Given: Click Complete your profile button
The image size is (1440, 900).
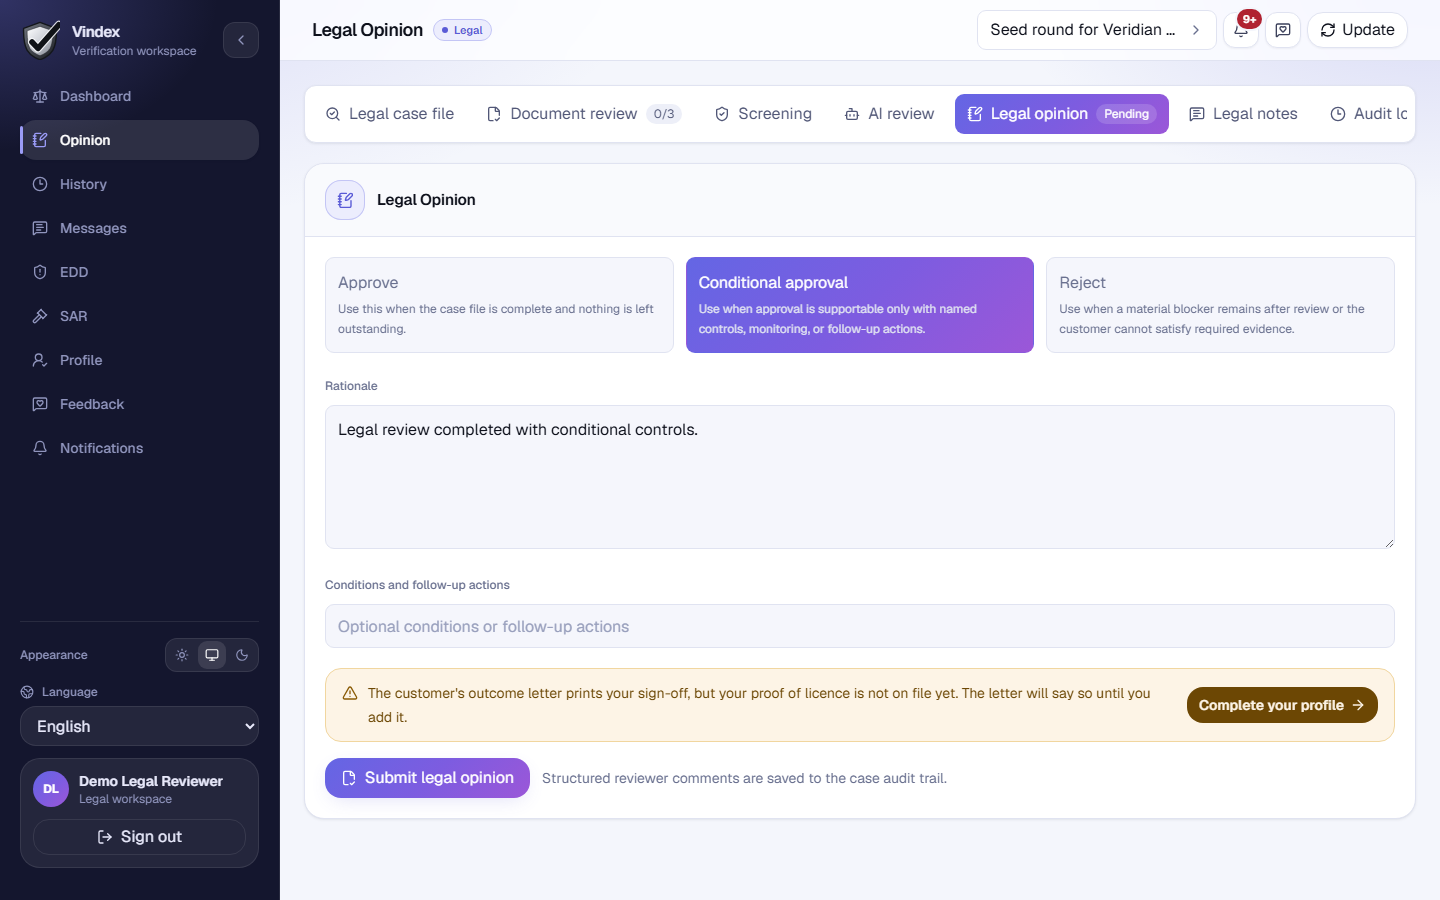Looking at the screenshot, I should 1282,705.
